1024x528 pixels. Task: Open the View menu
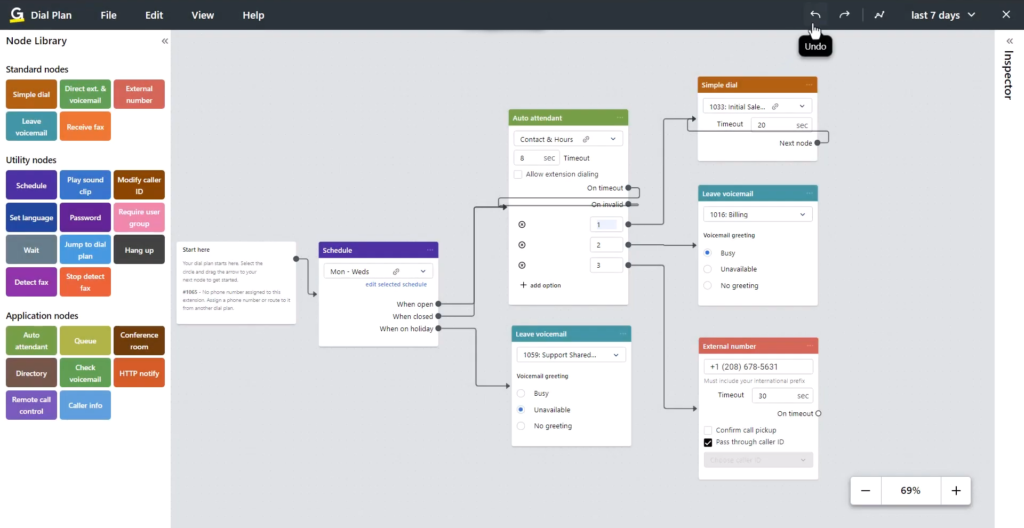pos(203,15)
